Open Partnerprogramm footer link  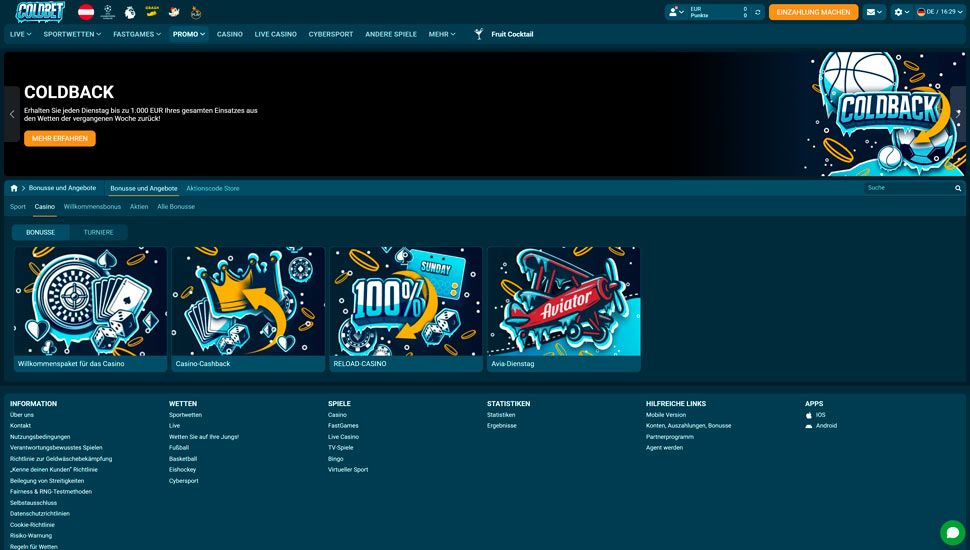[x=670, y=437]
